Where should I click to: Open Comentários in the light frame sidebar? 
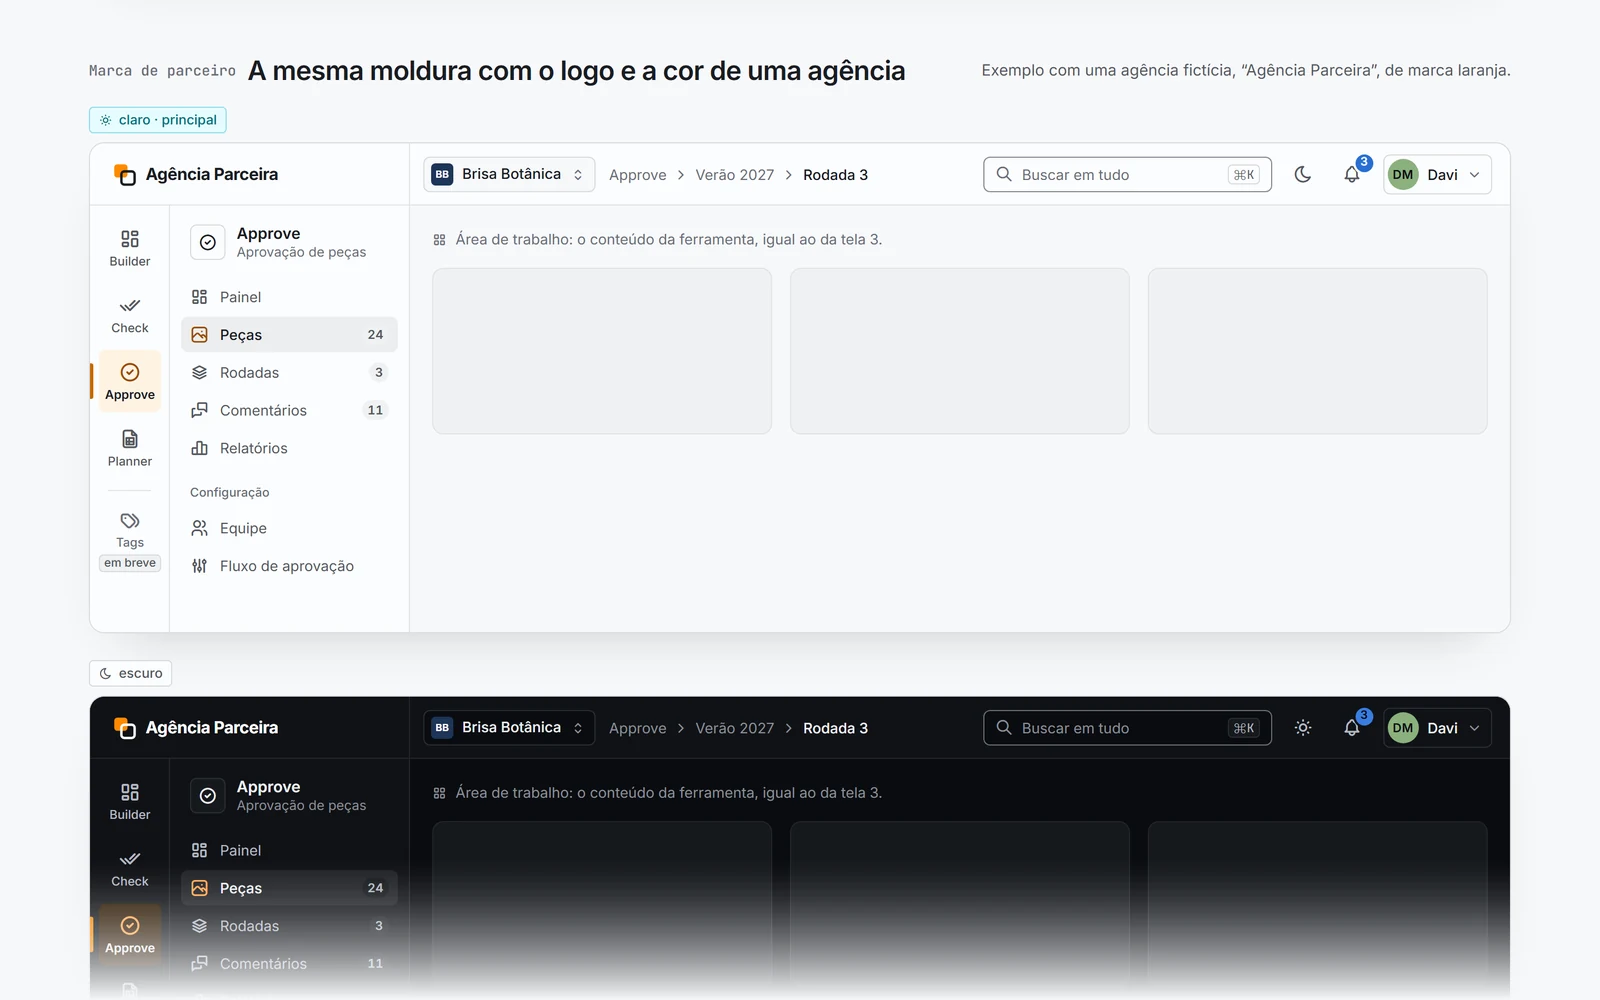289,411
